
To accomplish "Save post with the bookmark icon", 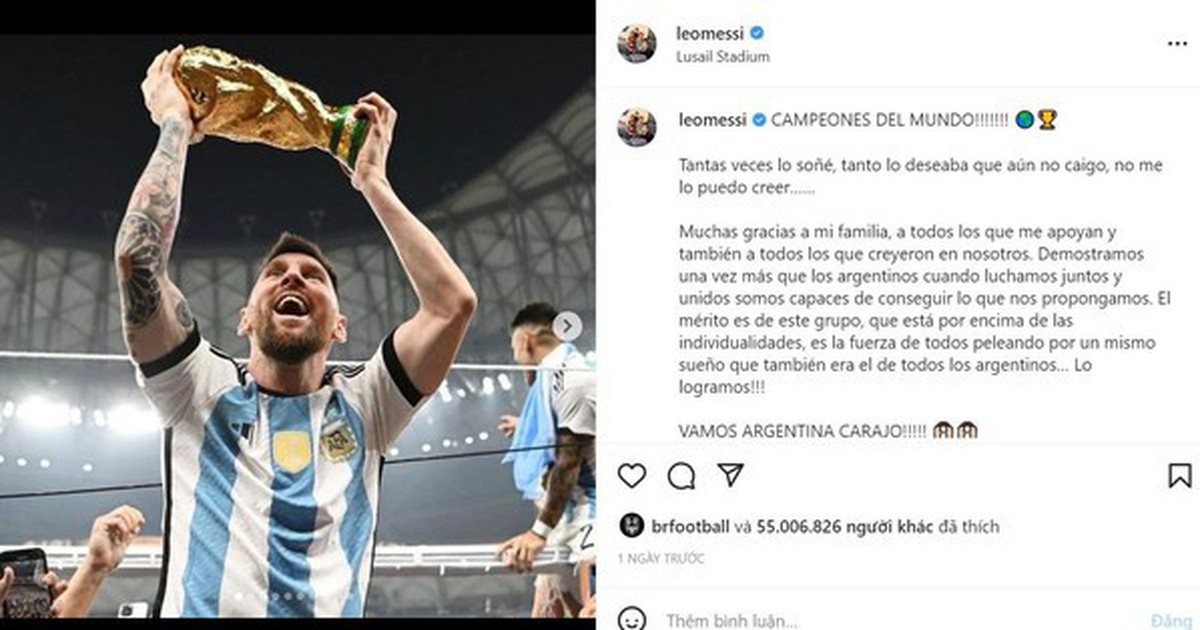I will tap(1180, 476).
